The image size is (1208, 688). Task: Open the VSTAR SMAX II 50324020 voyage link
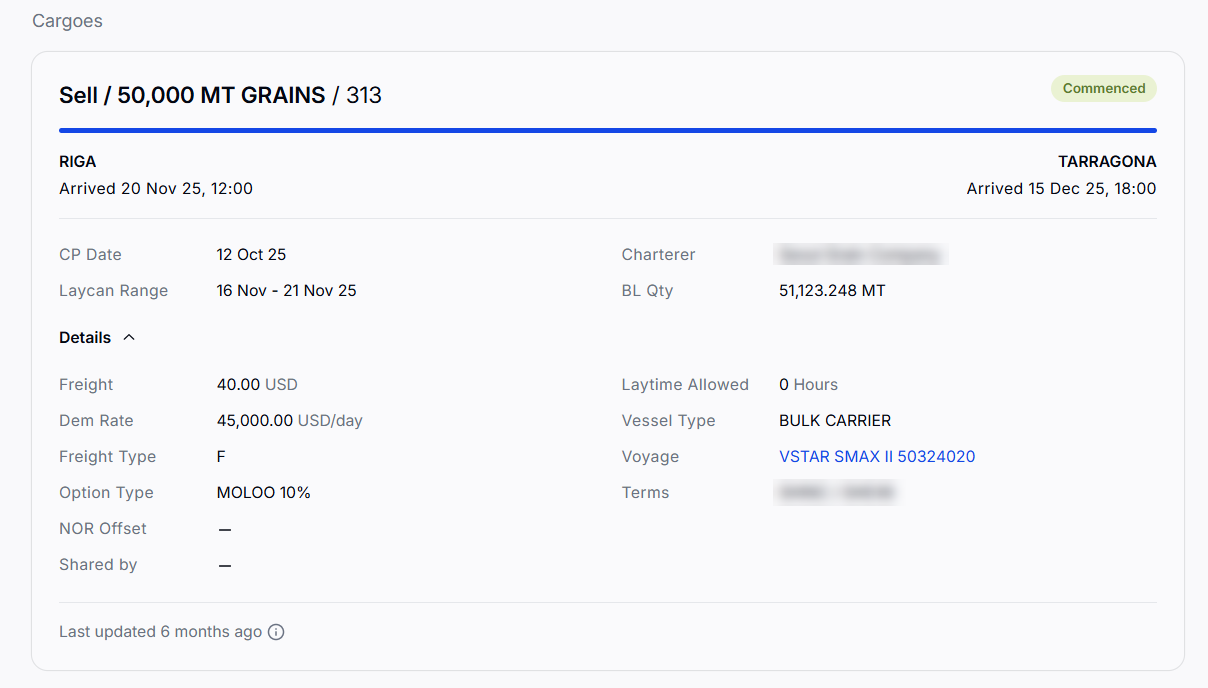(x=877, y=457)
